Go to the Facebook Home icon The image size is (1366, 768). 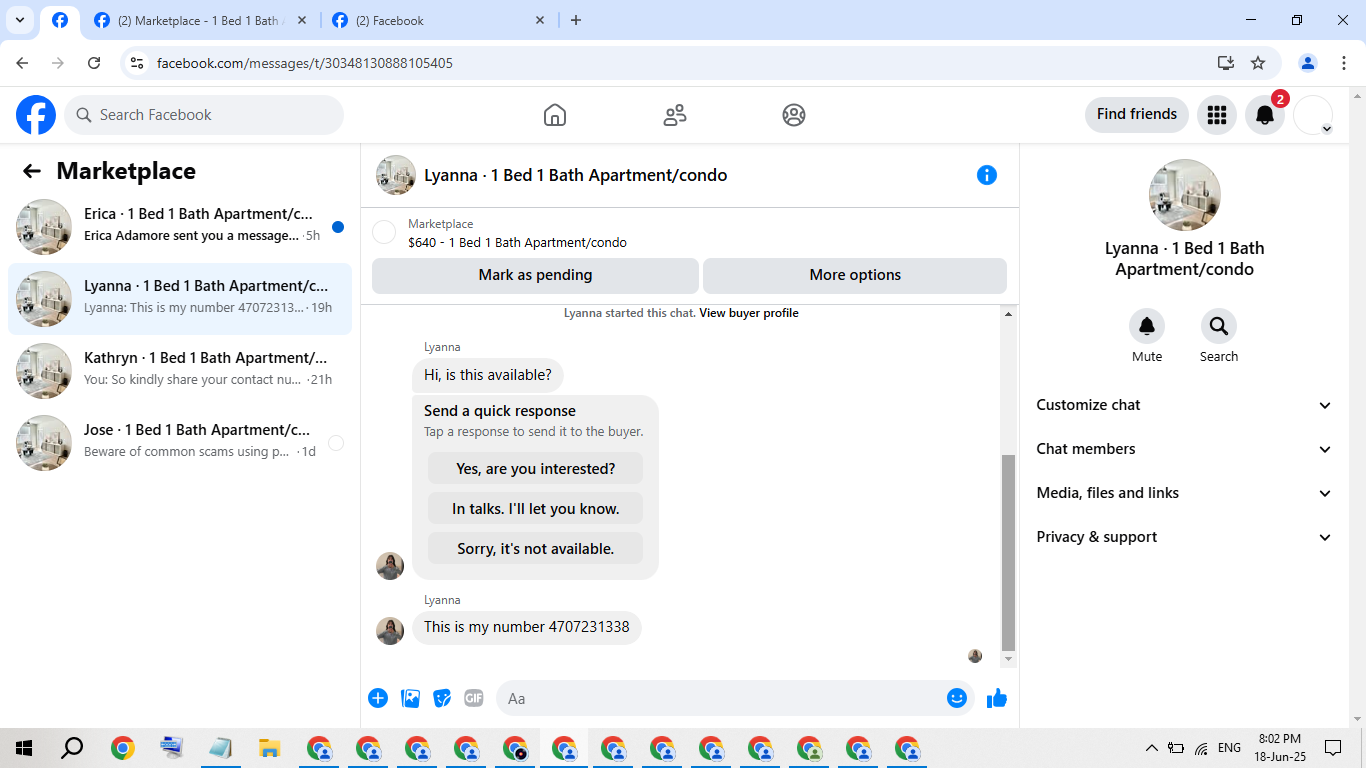pos(555,115)
